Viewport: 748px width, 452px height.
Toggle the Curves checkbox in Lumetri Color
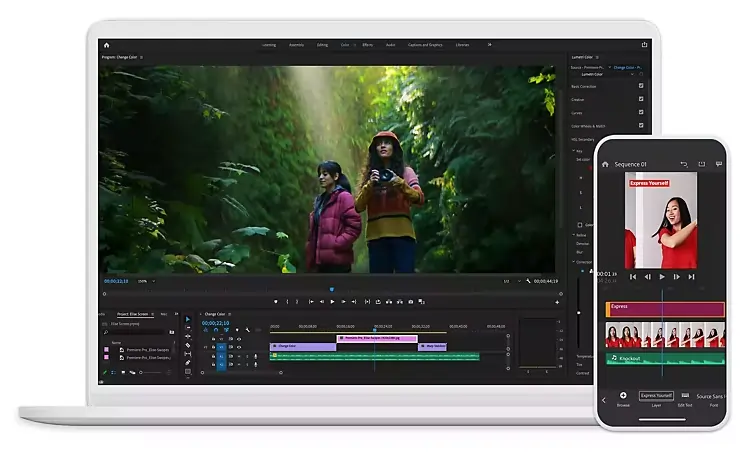pyautogui.click(x=641, y=113)
